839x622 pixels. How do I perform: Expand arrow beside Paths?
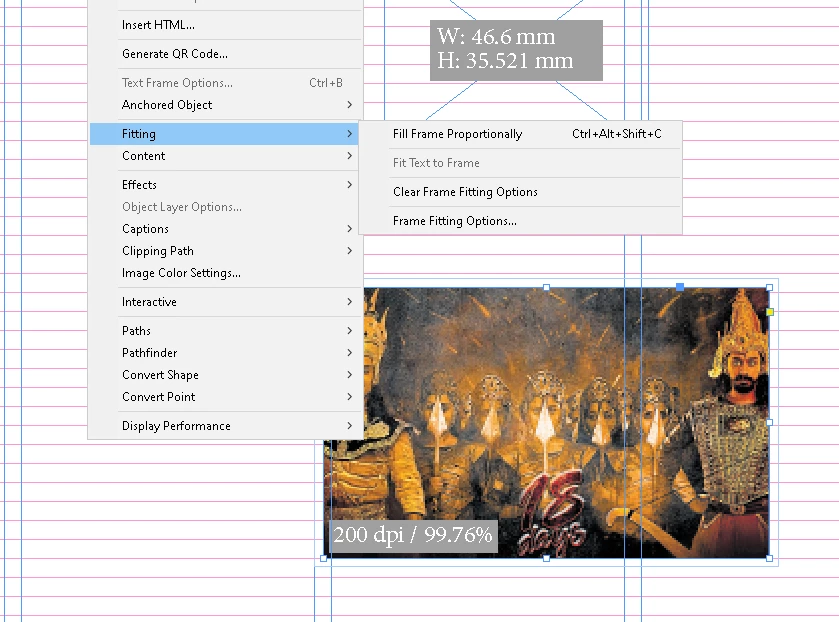pyautogui.click(x=349, y=330)
